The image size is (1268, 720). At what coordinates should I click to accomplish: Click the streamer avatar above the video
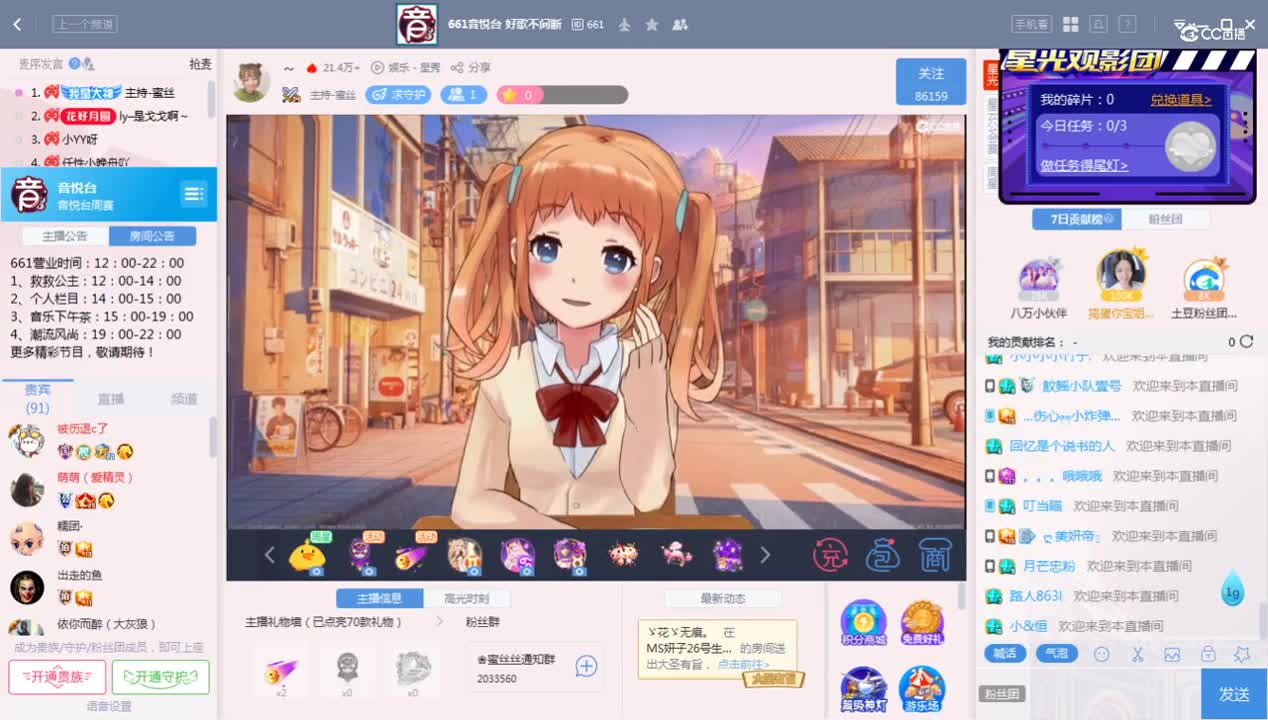pos(251,81)
